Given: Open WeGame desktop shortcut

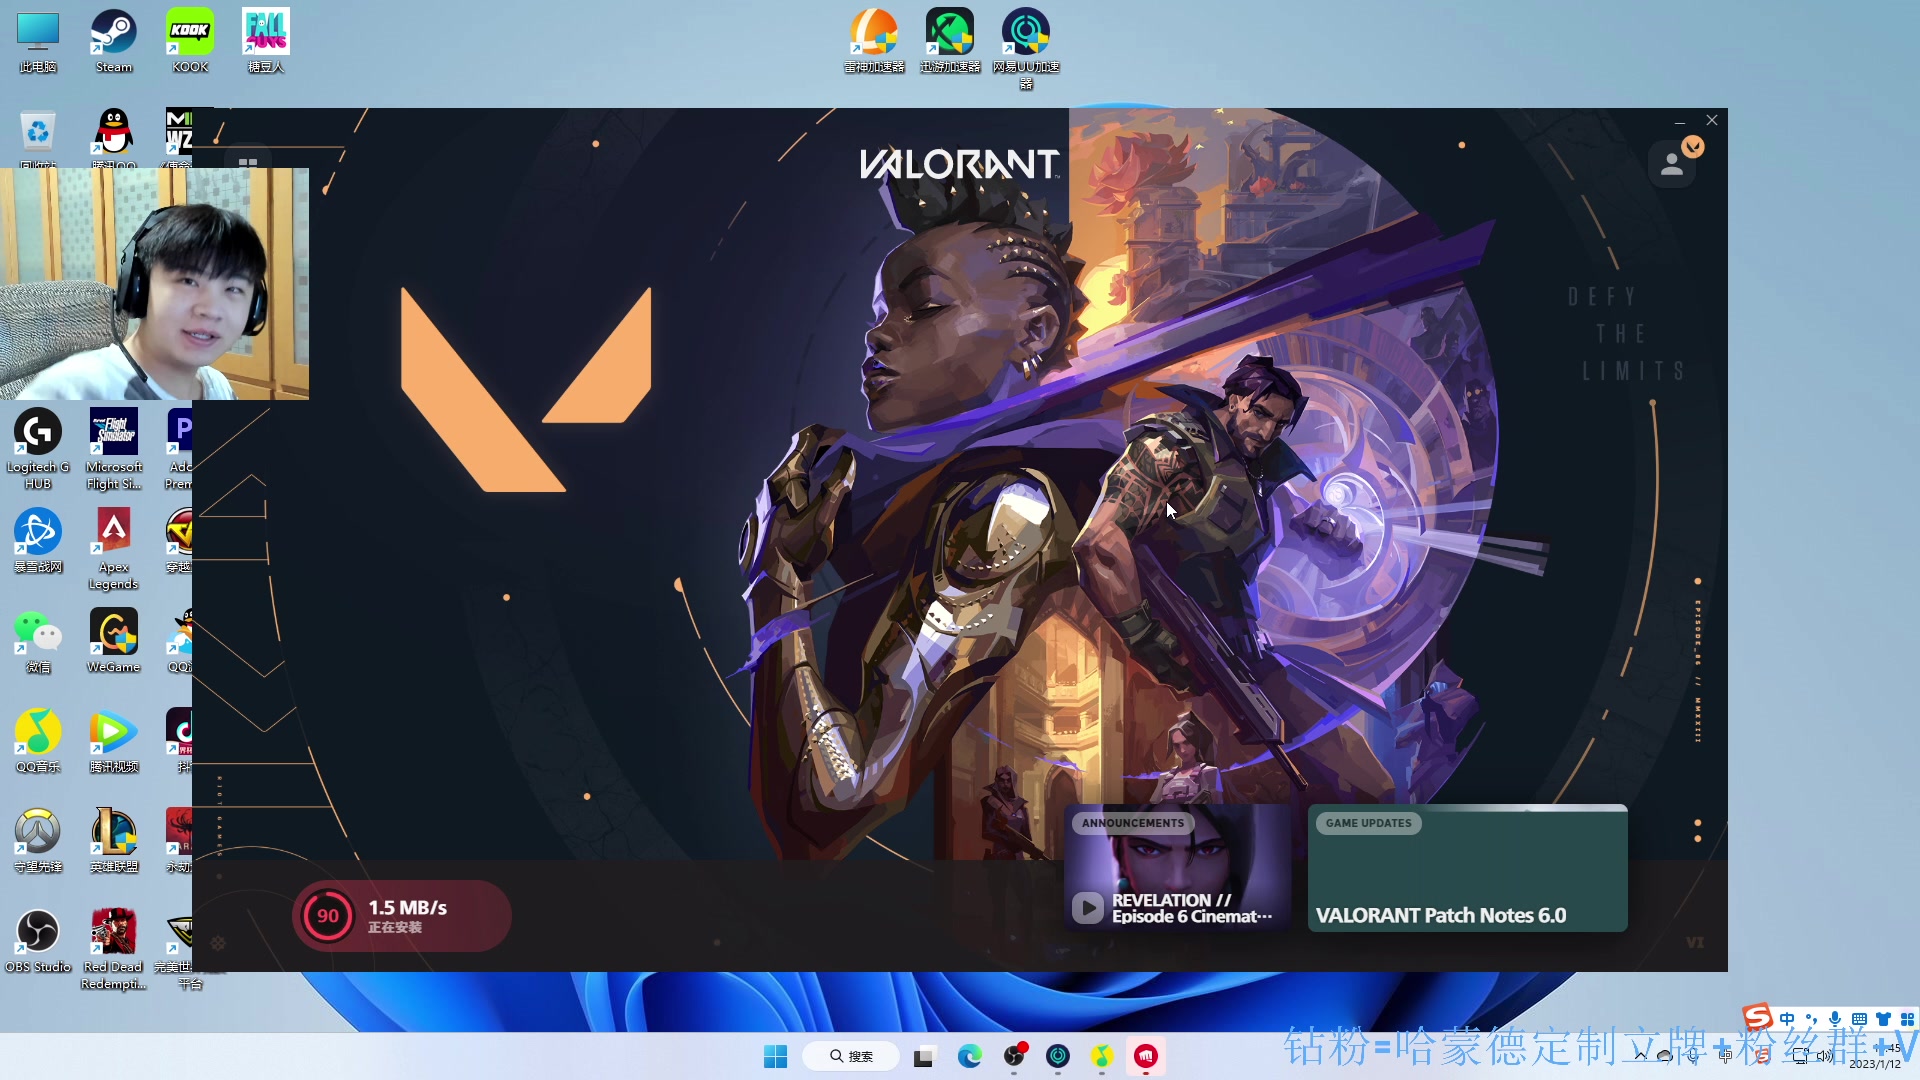Looking at the screenshot, I should (x=114, y=641).
